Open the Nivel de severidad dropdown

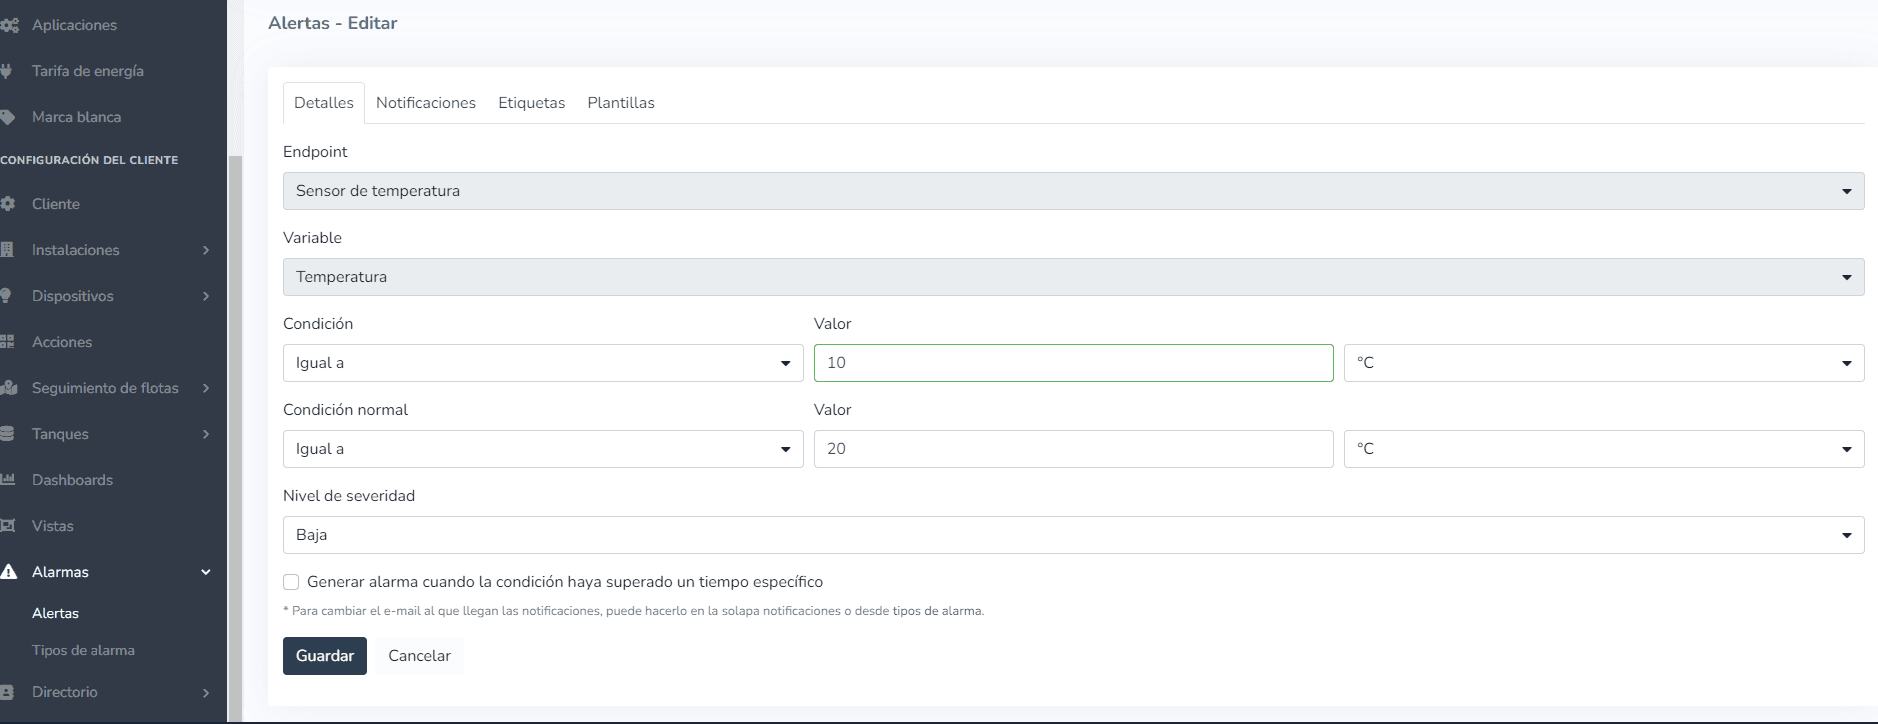1072,535
